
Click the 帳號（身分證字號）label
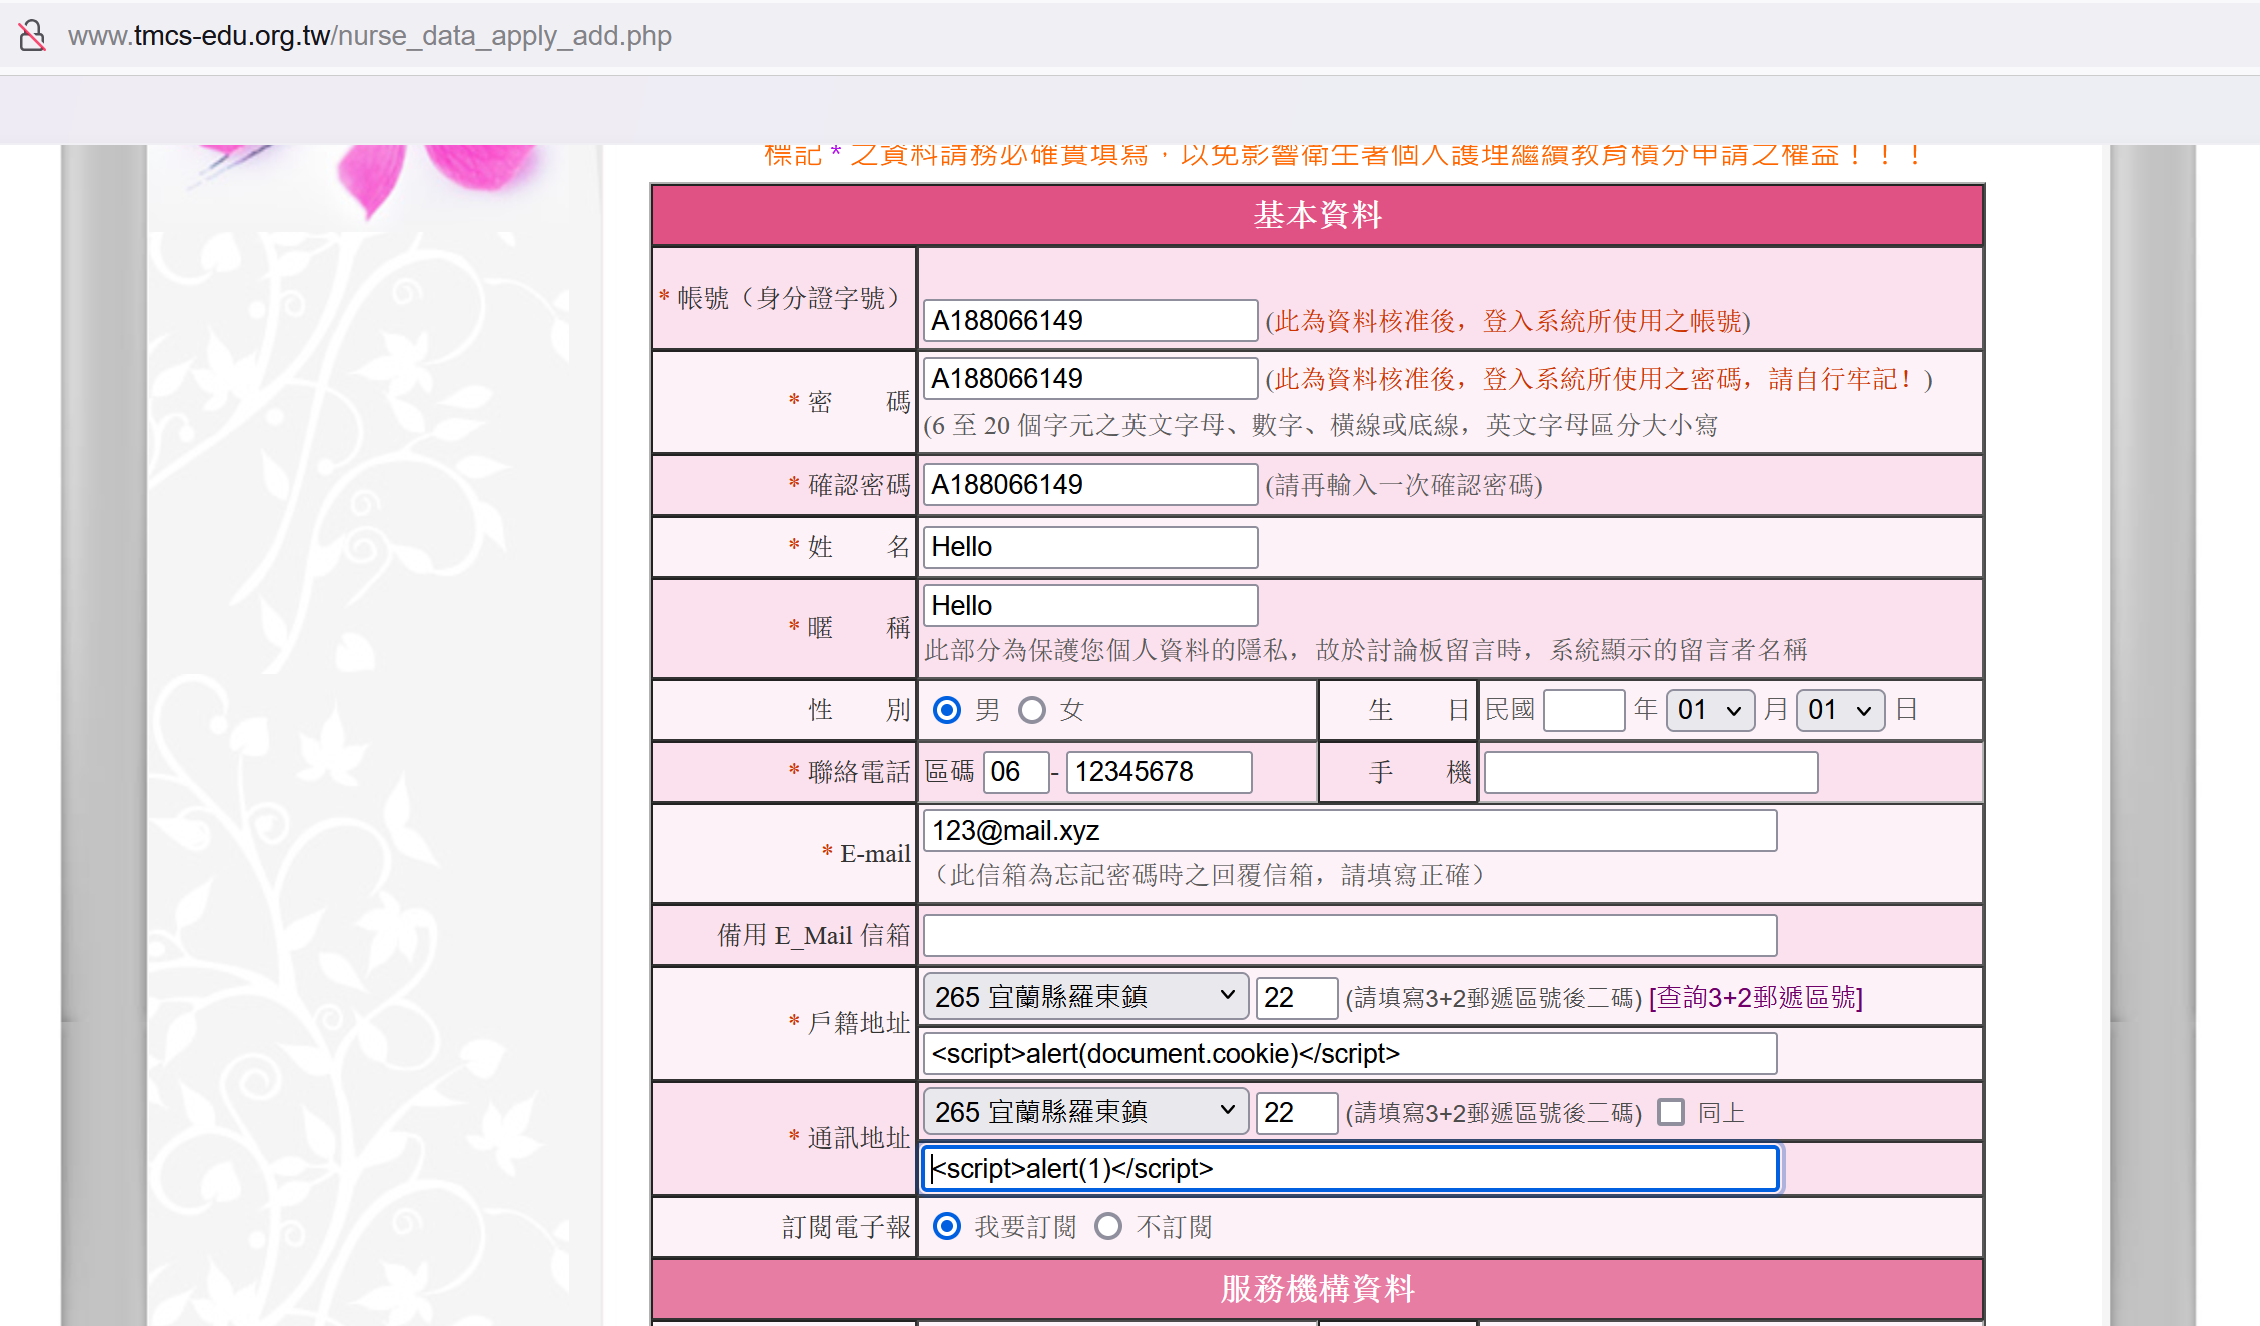click(x=780, y=298)
